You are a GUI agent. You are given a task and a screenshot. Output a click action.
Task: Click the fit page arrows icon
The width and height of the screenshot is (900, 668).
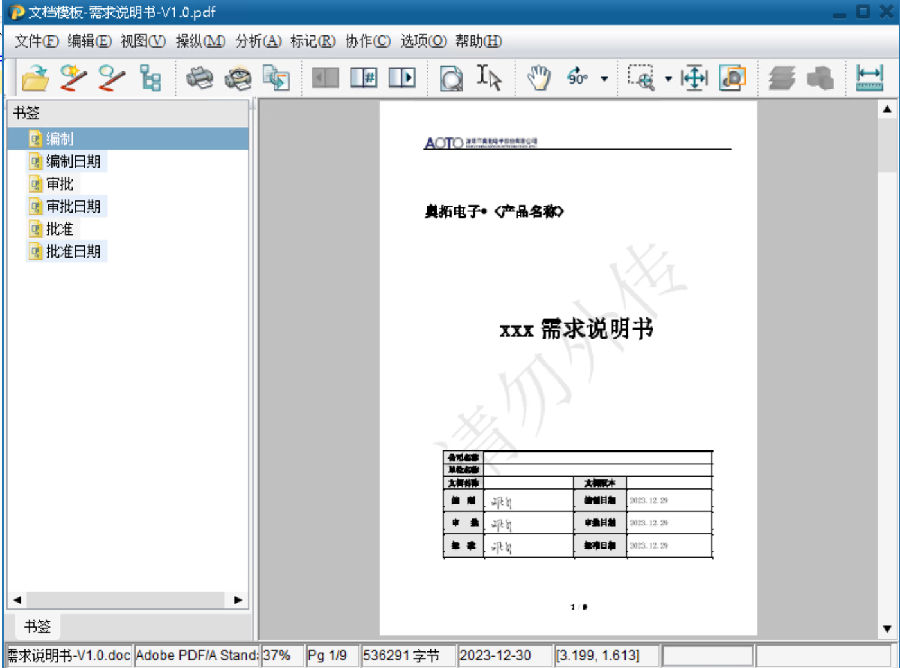click(694, 78)
